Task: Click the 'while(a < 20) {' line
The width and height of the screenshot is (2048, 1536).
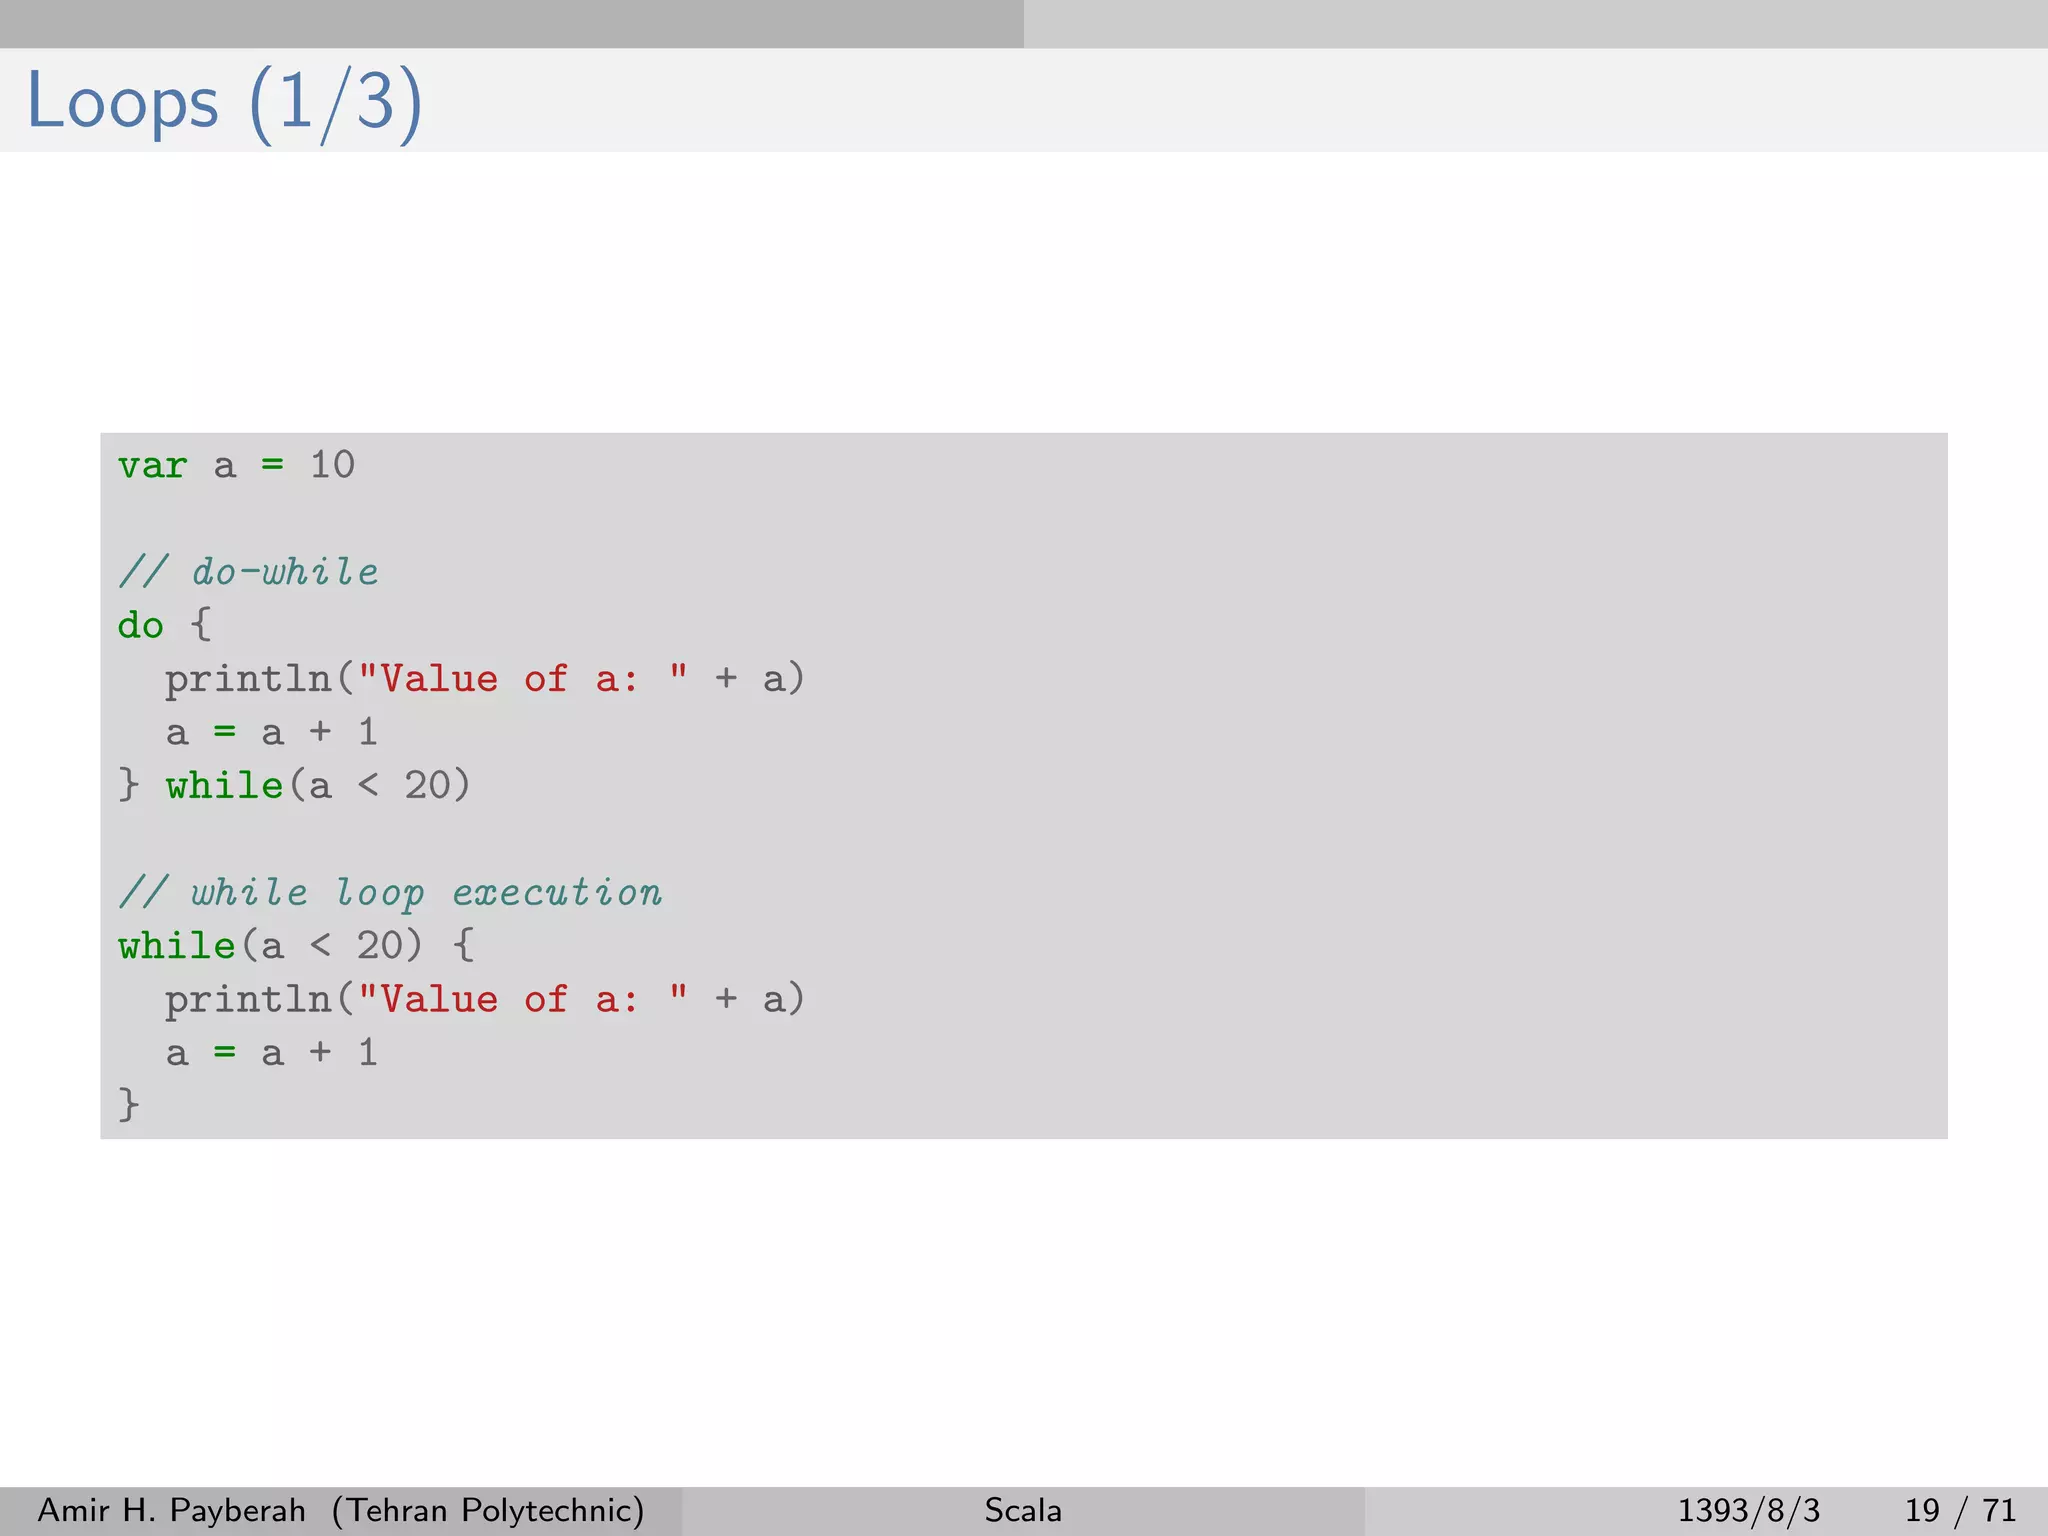Action: click(x=297, y=945)
